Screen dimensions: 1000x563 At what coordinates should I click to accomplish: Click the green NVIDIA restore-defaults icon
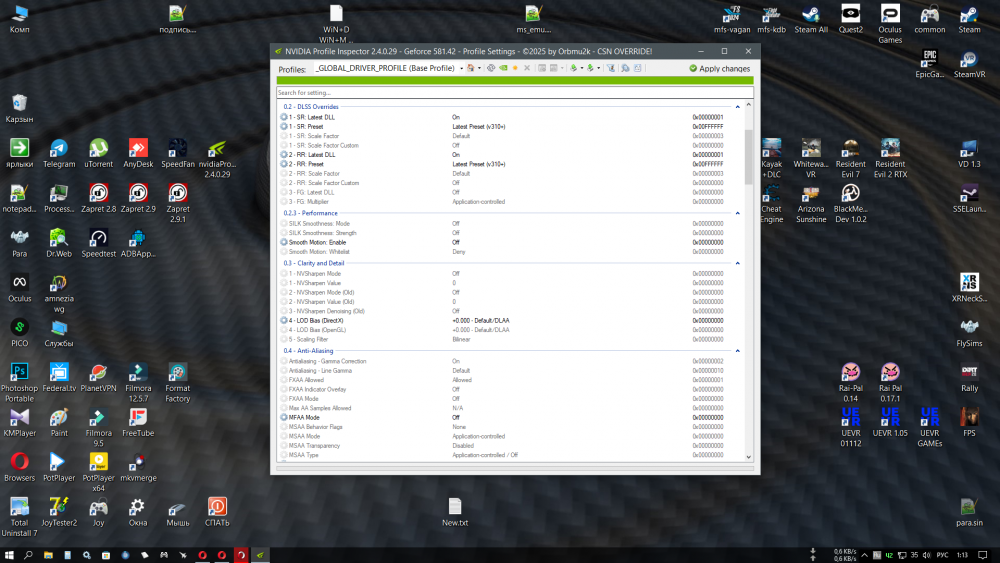click(x=503, y=68)
